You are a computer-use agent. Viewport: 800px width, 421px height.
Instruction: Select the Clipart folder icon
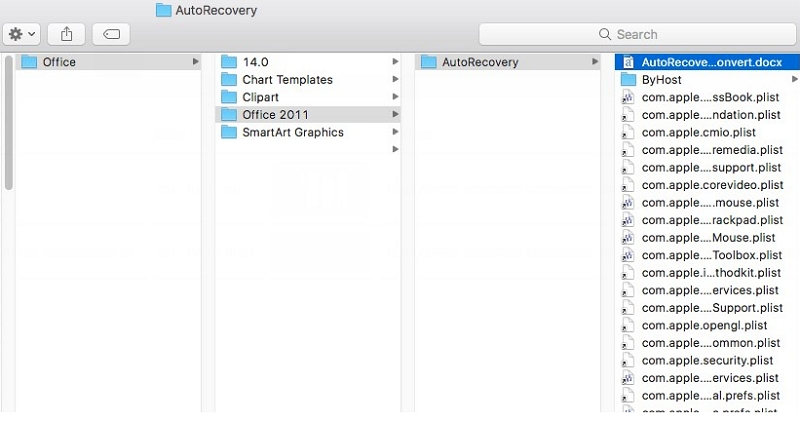click(x=229, y=97)
